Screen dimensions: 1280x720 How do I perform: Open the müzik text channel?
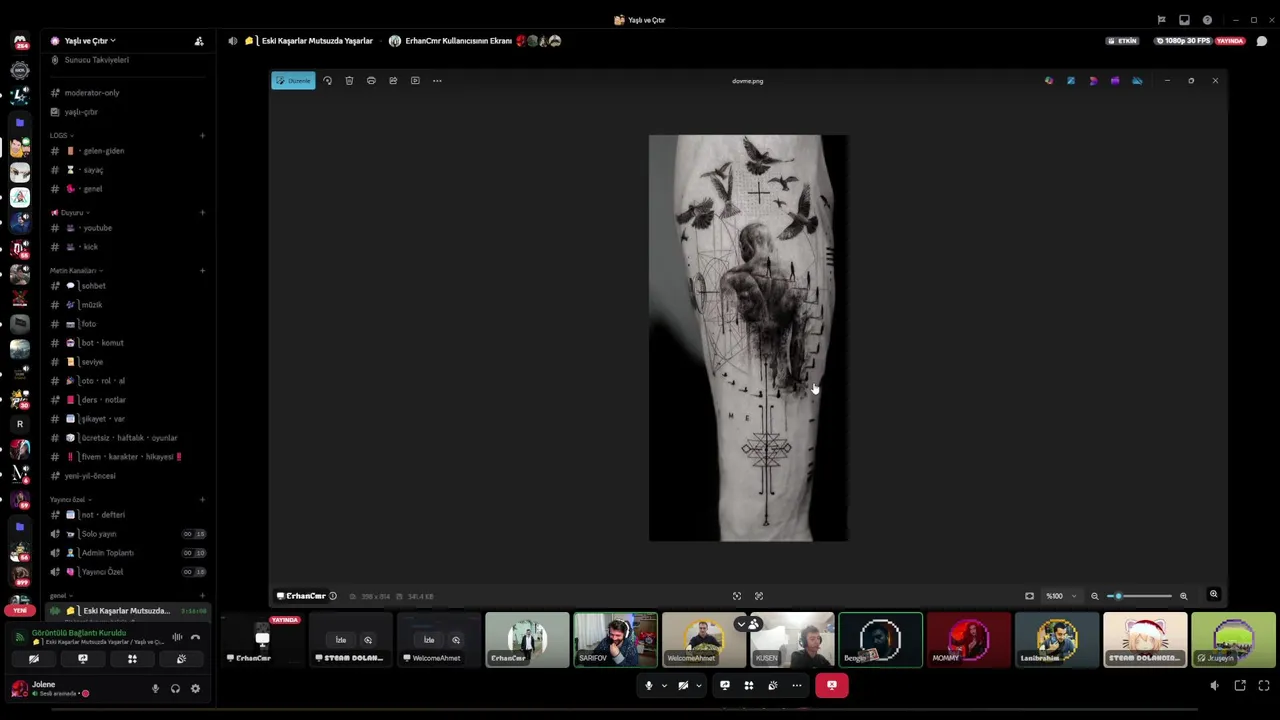pyautogui.click(x=129, y=305)
